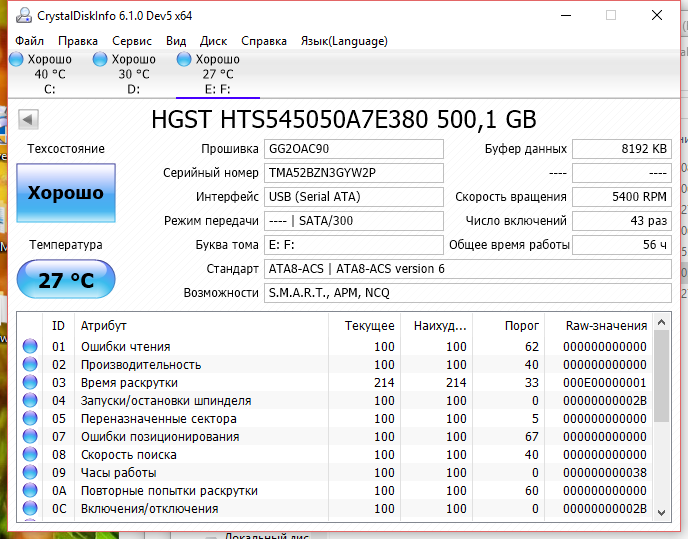Click raw value 000E00000001
Image resolution: width=688 pixels, height=539 pixels.
tap(605, 383)
